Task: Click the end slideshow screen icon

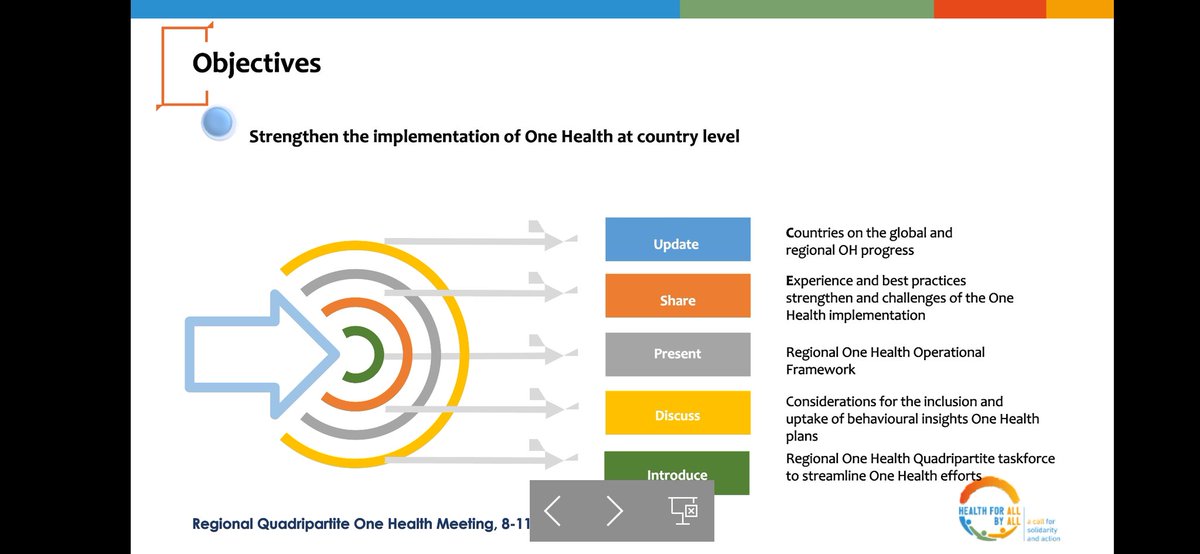Action: pyautogui.click(x=683, y=510)
